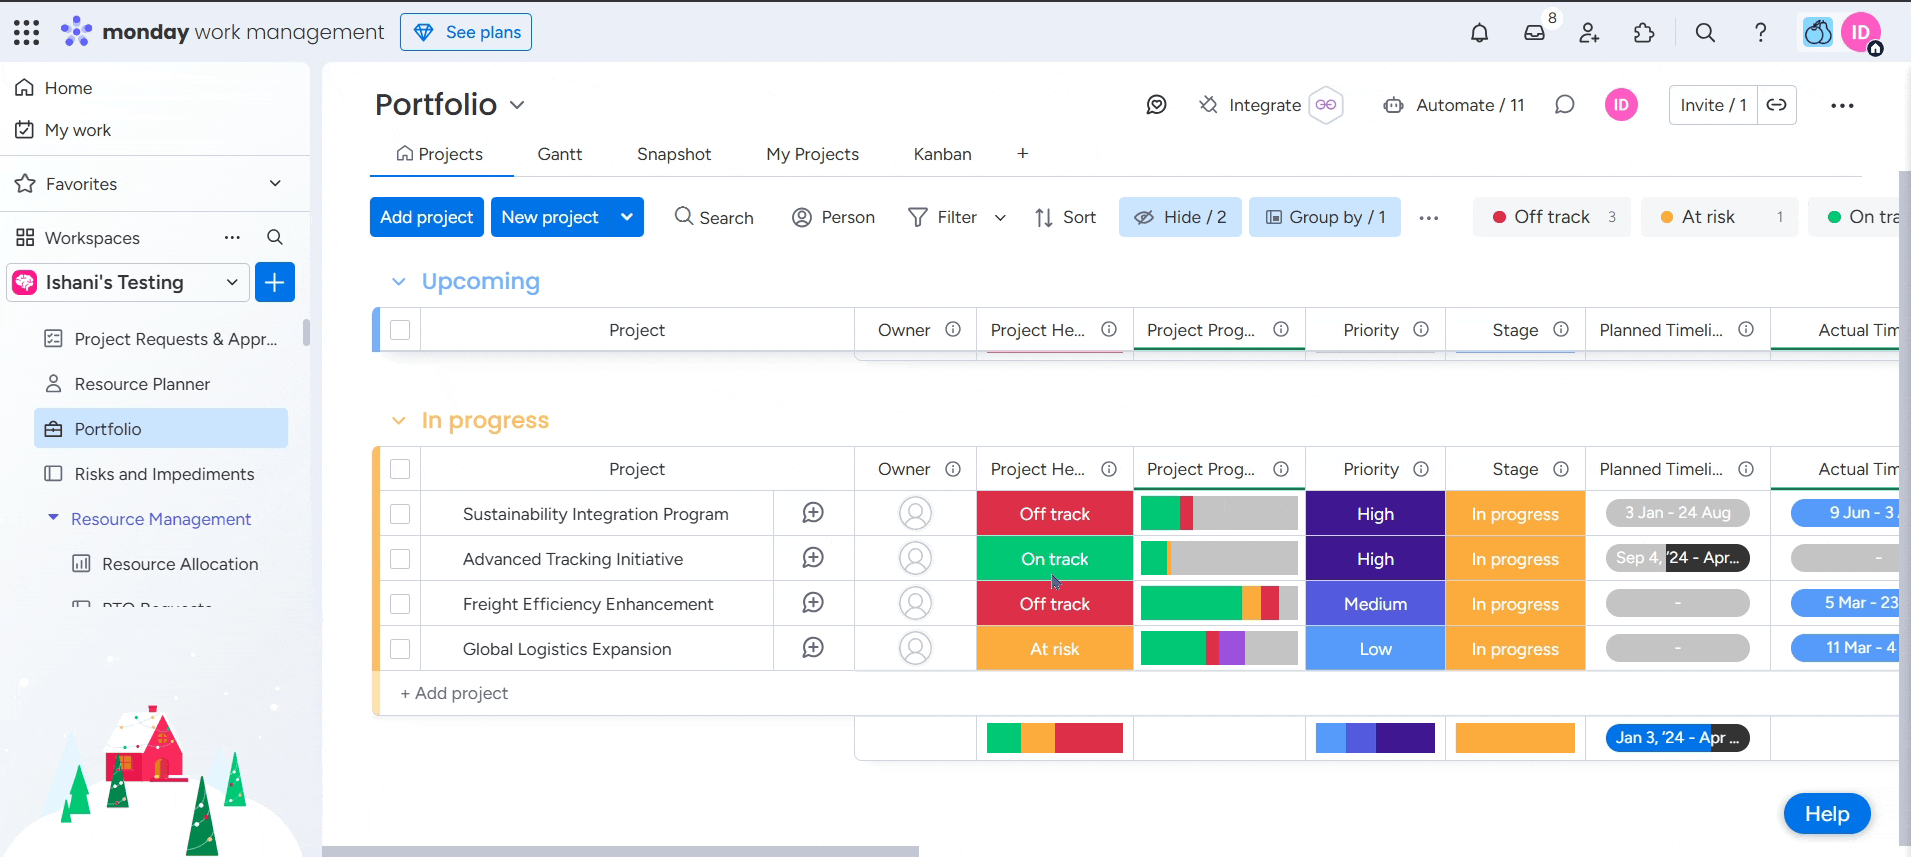Collapse the In progress group
Screen dimensions: 1911x857
click(x=398, y=421)
